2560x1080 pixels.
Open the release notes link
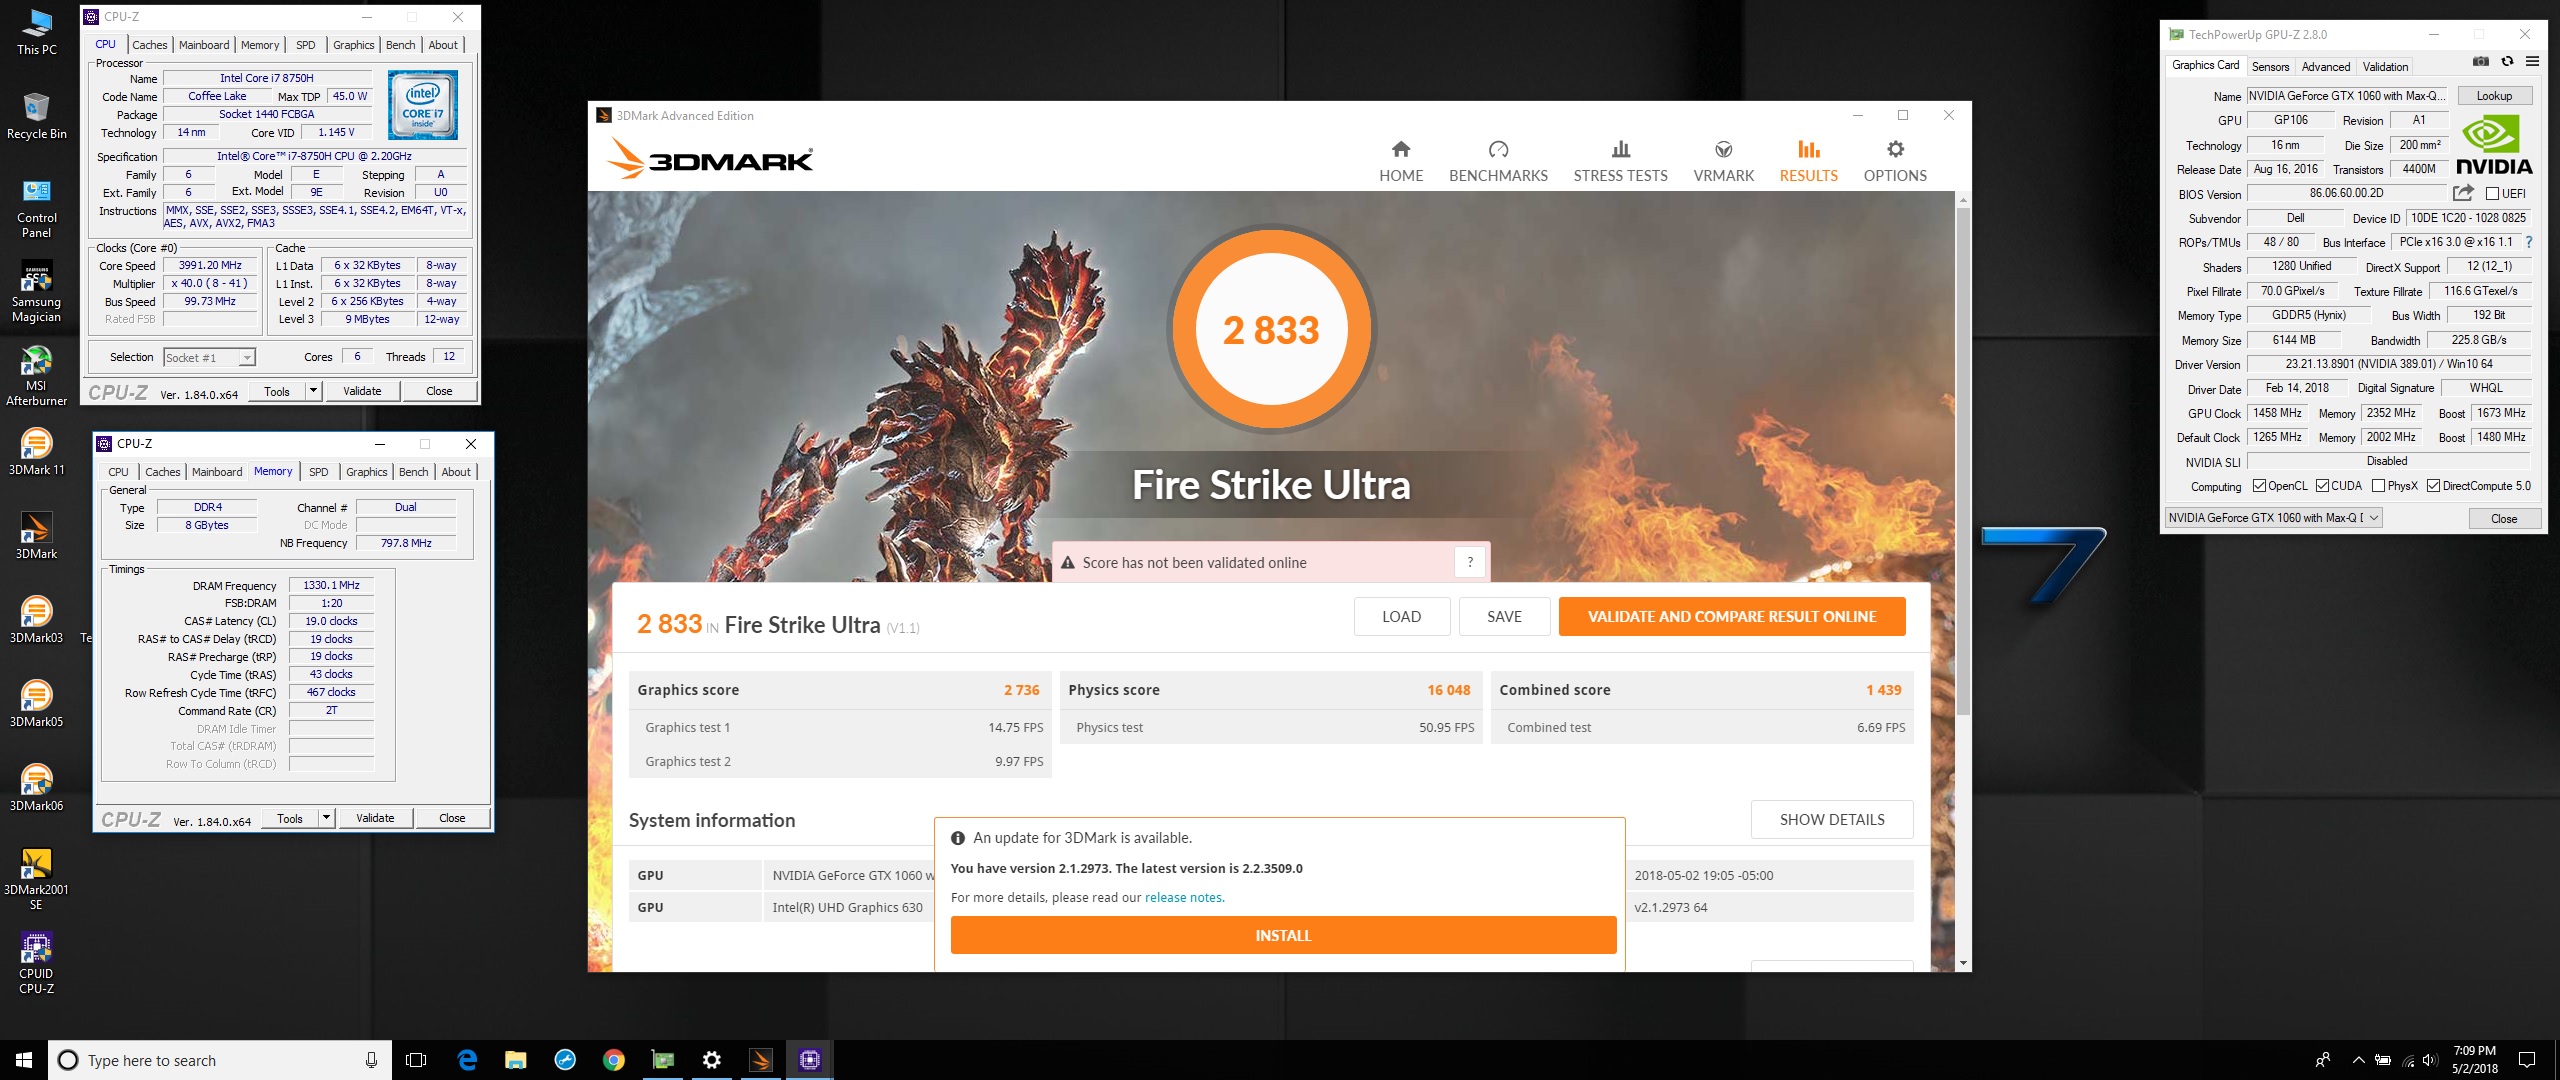(1184, 897)
